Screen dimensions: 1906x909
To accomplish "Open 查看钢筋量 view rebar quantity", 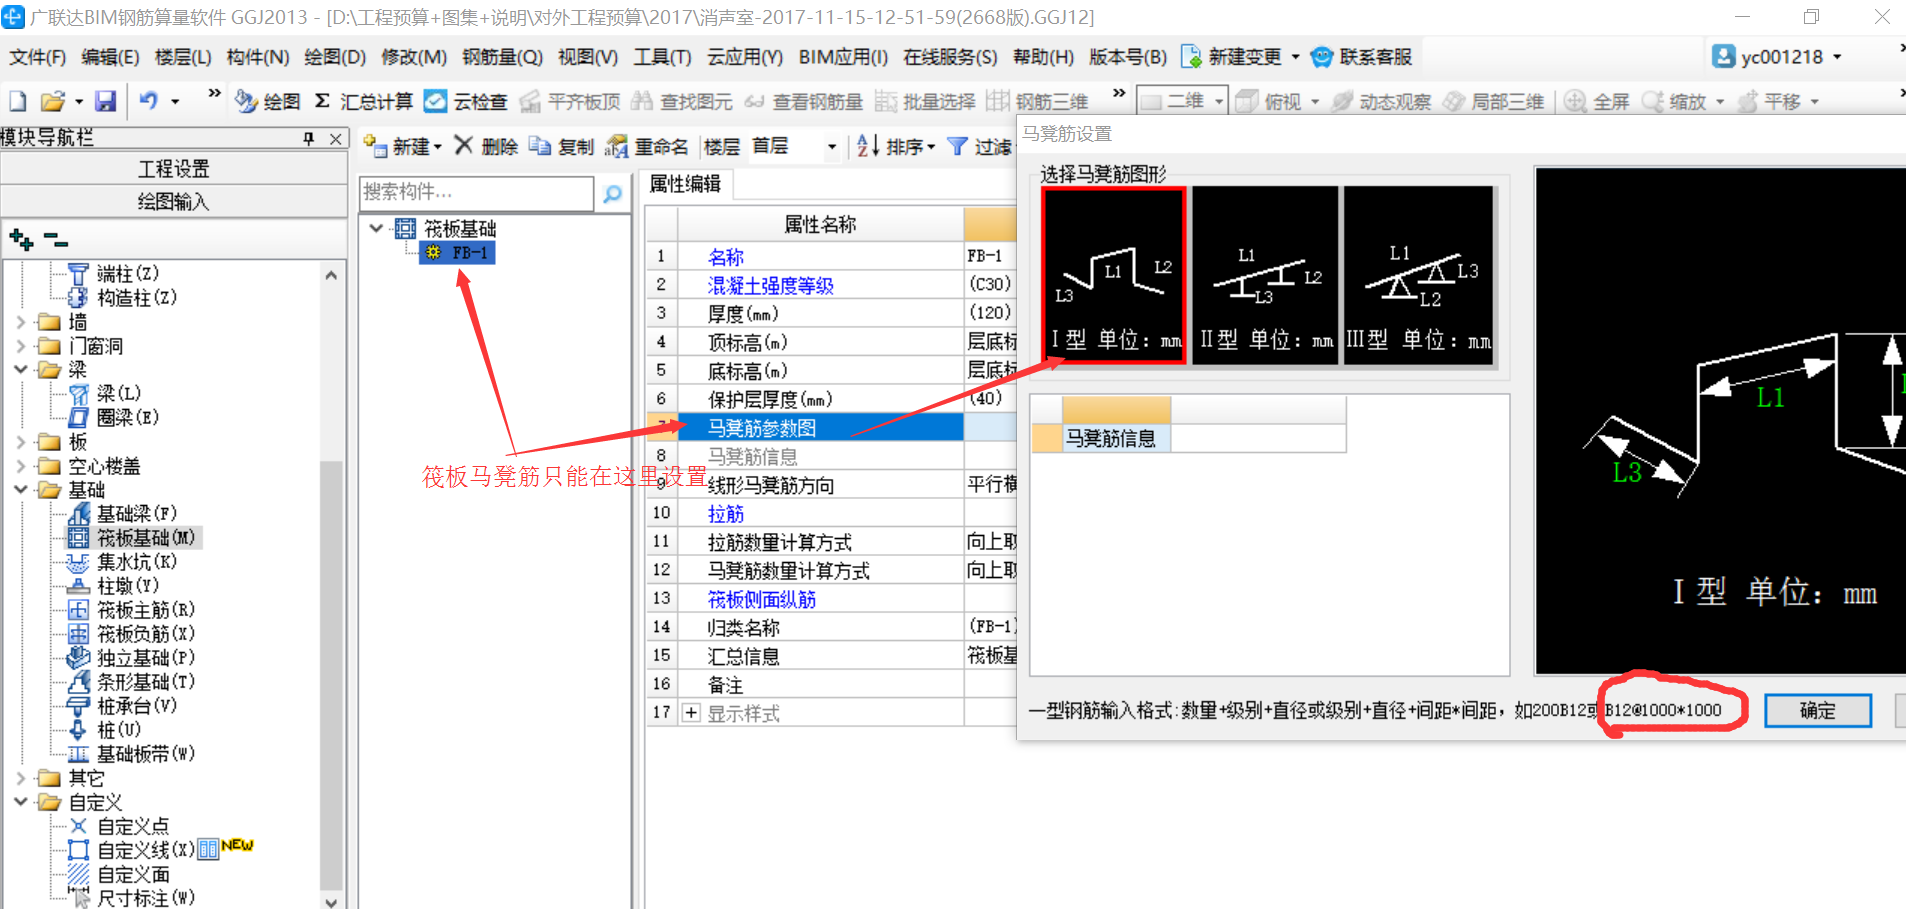I will pos(804,101).
